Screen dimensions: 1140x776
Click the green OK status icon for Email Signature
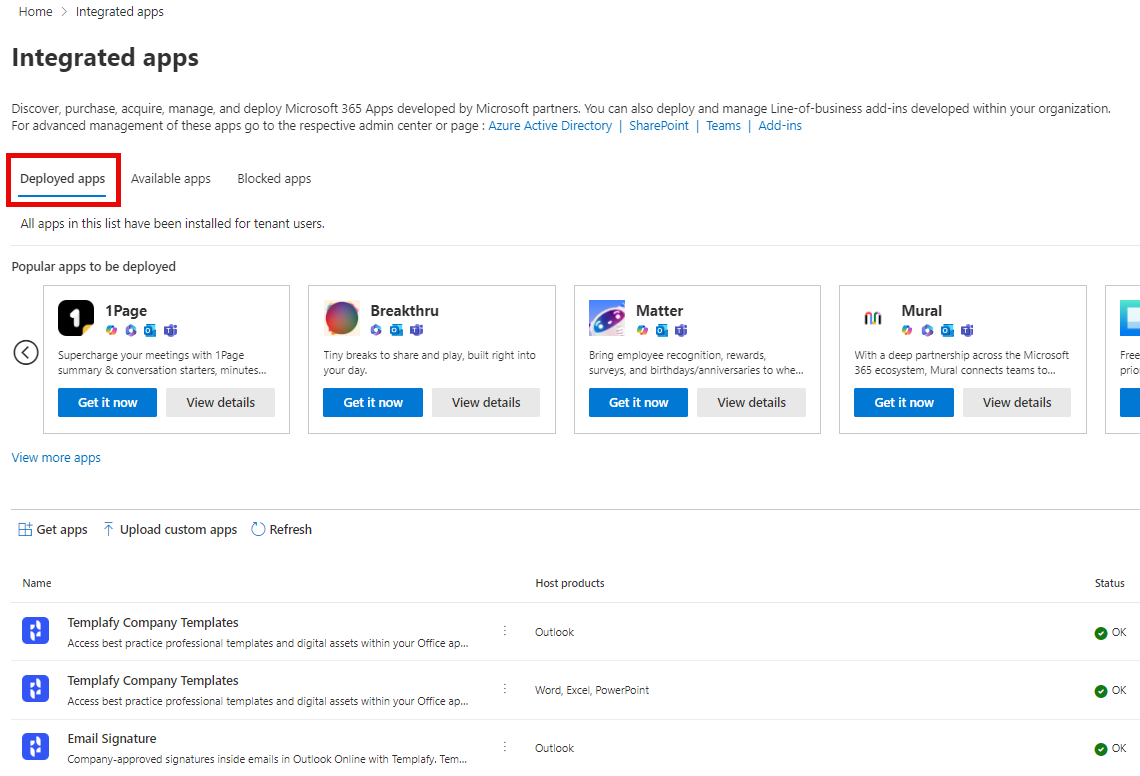(x=1101, y=749)
